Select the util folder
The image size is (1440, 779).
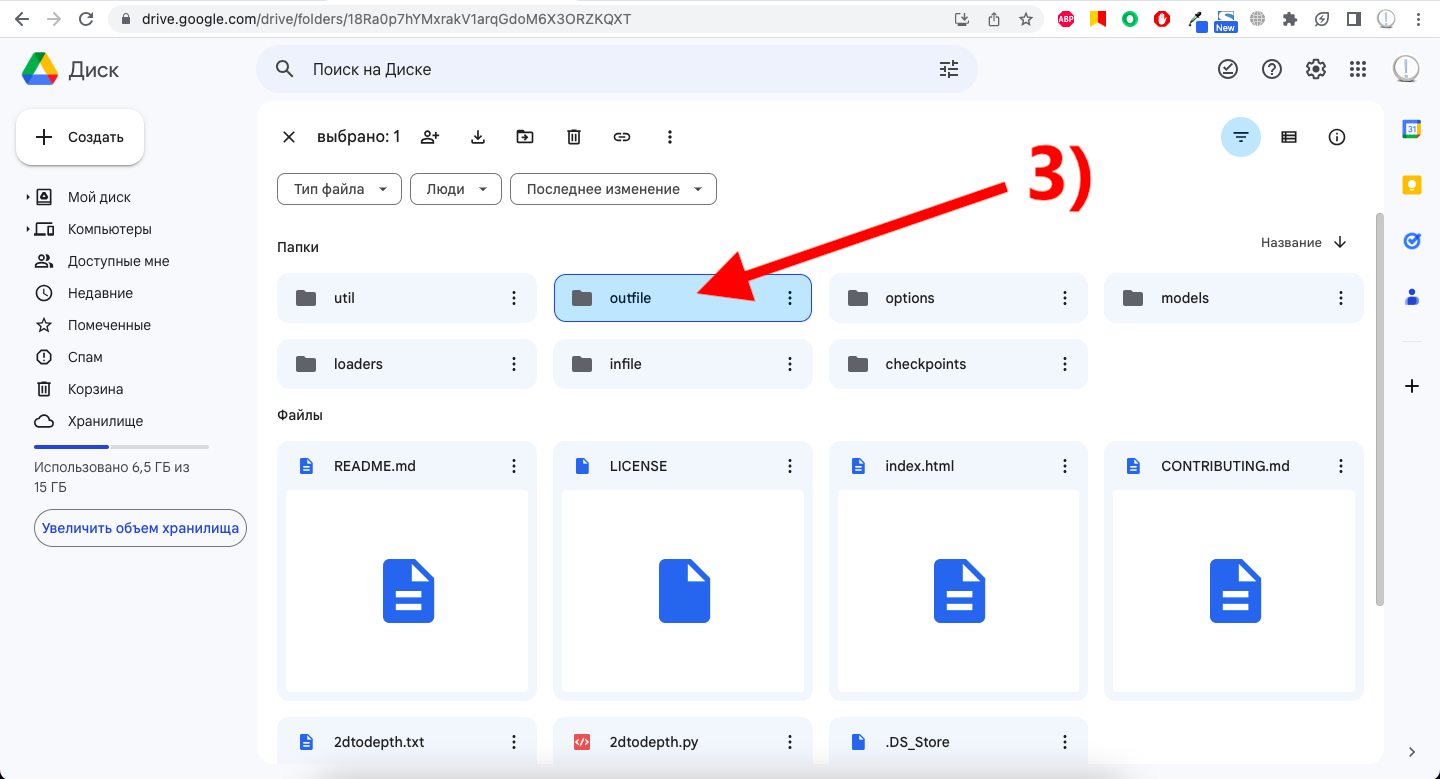407,298
